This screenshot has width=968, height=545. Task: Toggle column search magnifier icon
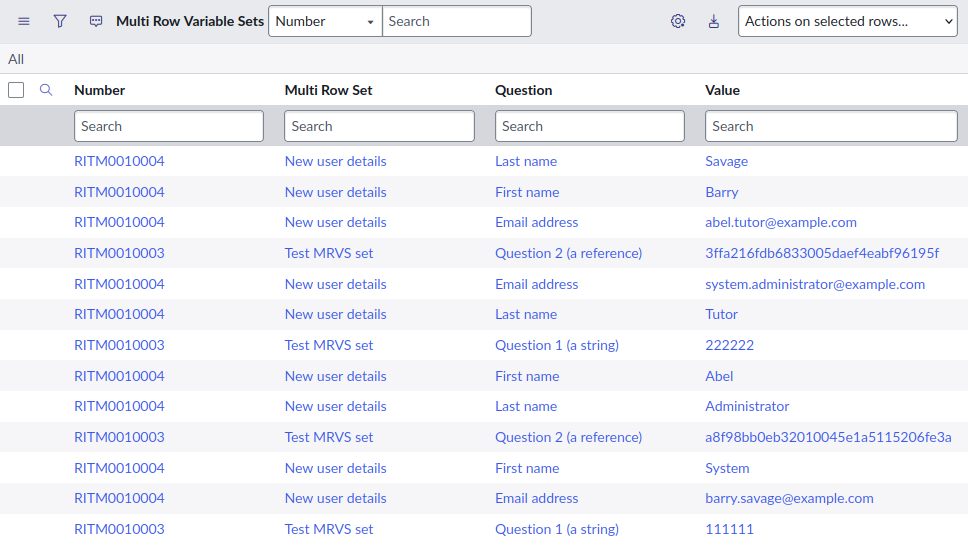46,90
